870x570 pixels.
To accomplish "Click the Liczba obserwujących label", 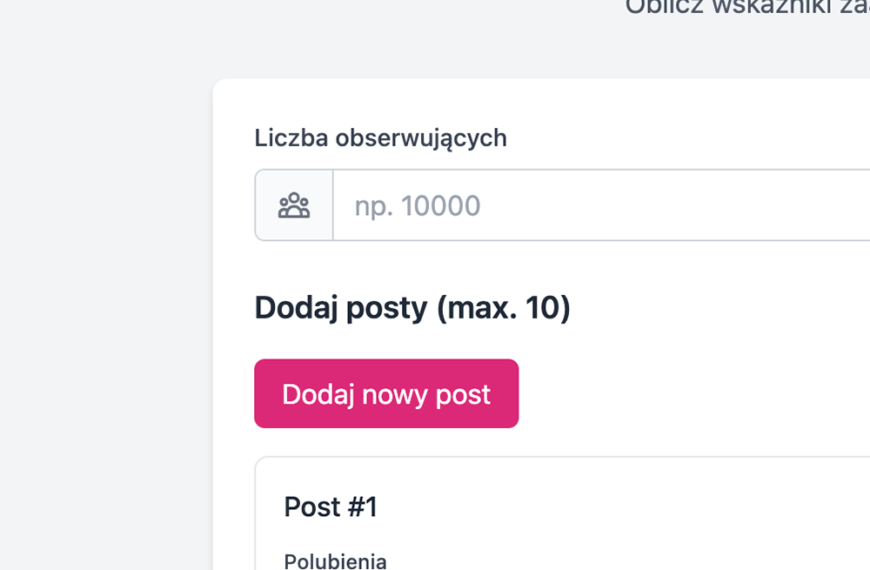I will pos(380,138).
